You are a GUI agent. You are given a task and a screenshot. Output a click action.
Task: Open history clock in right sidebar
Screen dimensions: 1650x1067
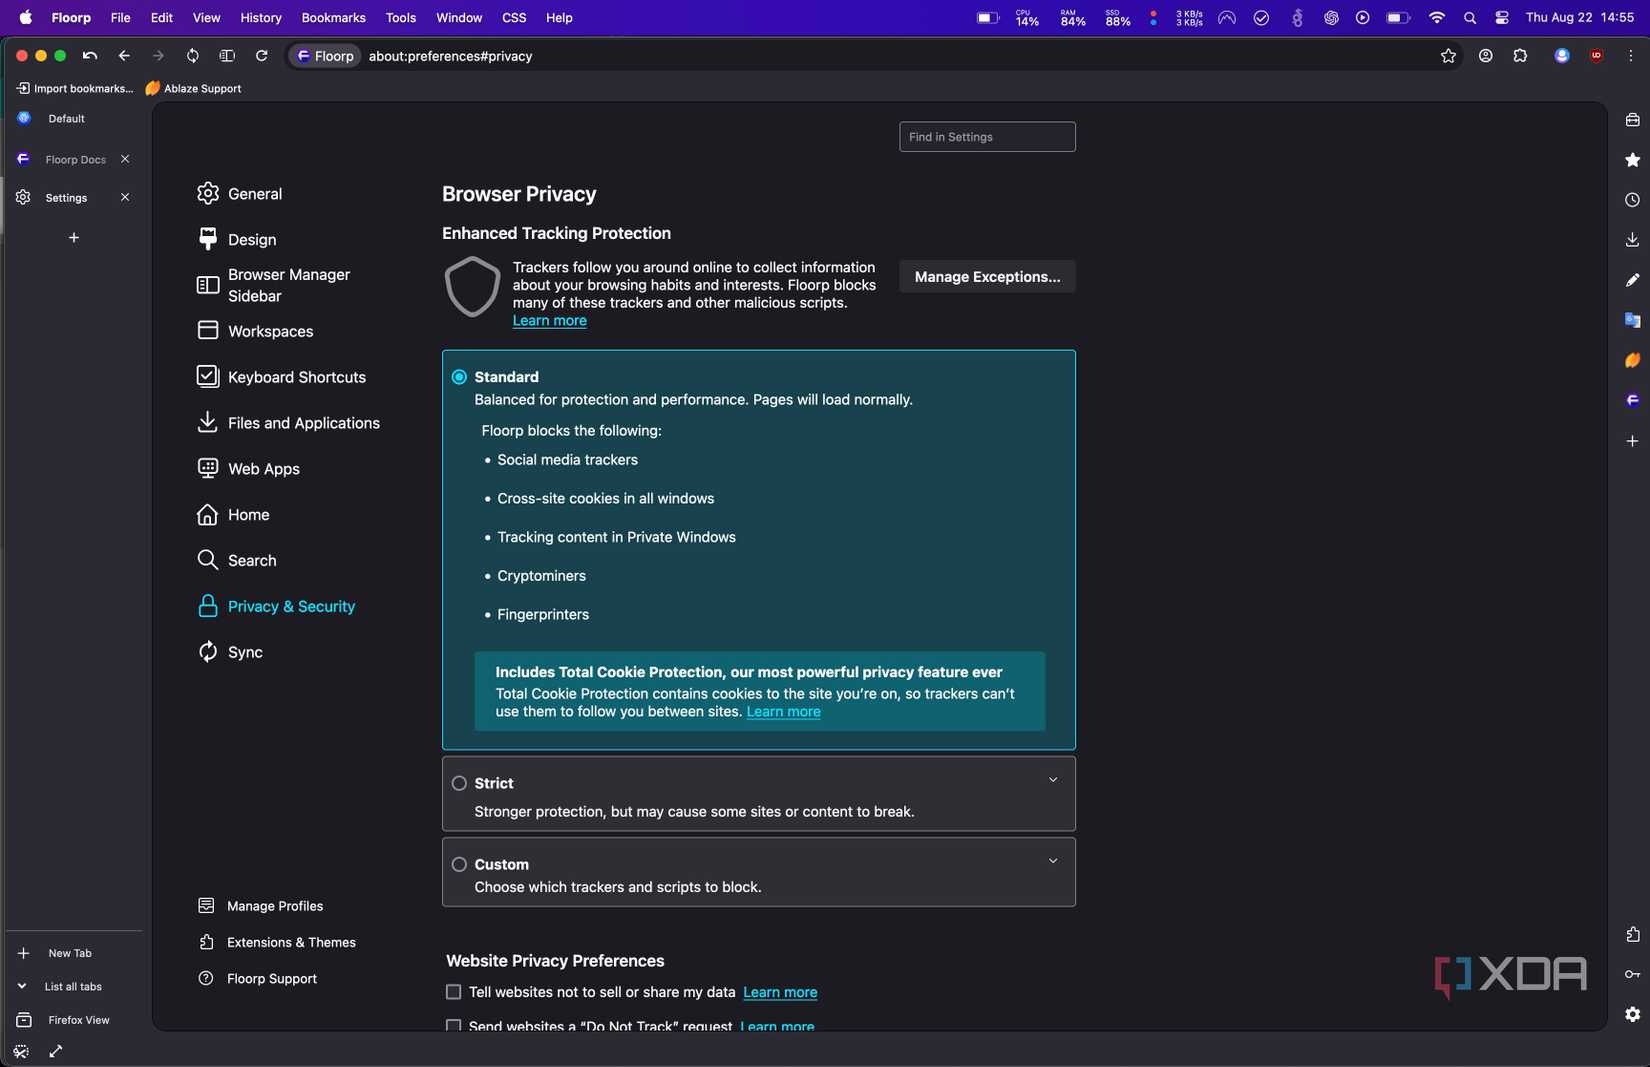(x=1633, y=200)
